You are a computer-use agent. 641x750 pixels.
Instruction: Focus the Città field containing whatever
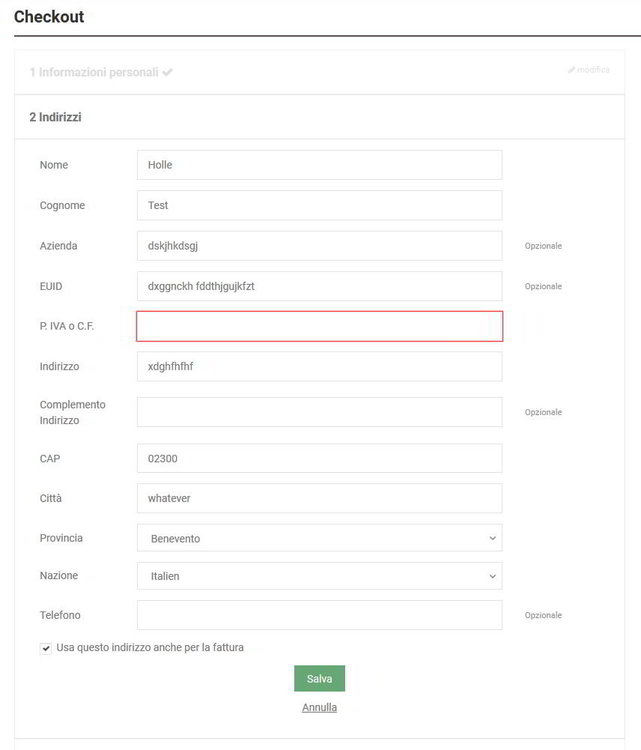pos(319,498)
